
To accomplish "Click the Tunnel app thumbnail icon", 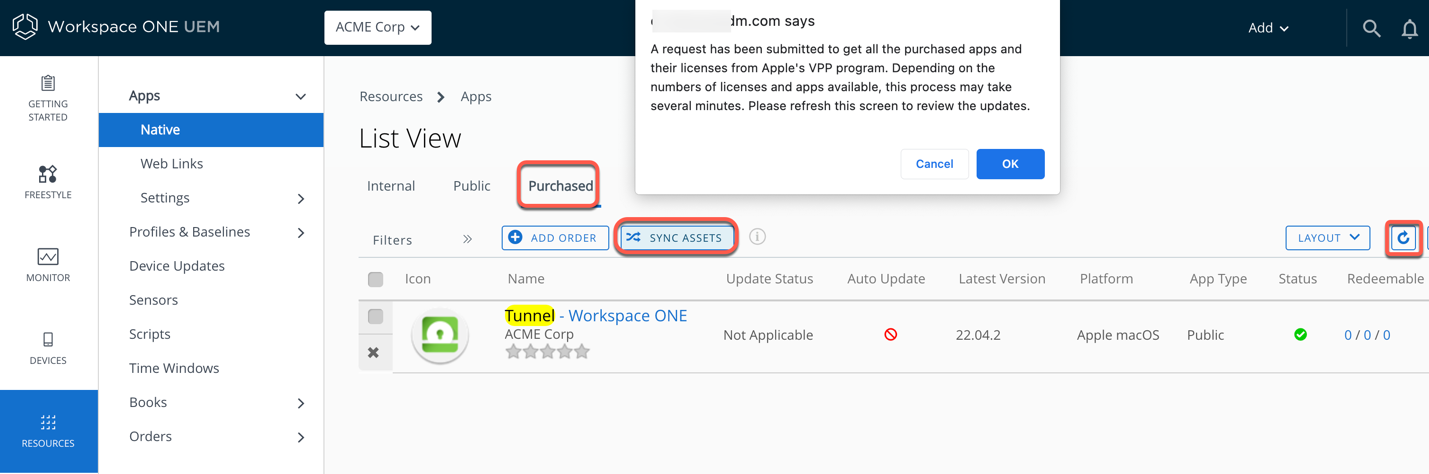I will click(x=440, y=335).
